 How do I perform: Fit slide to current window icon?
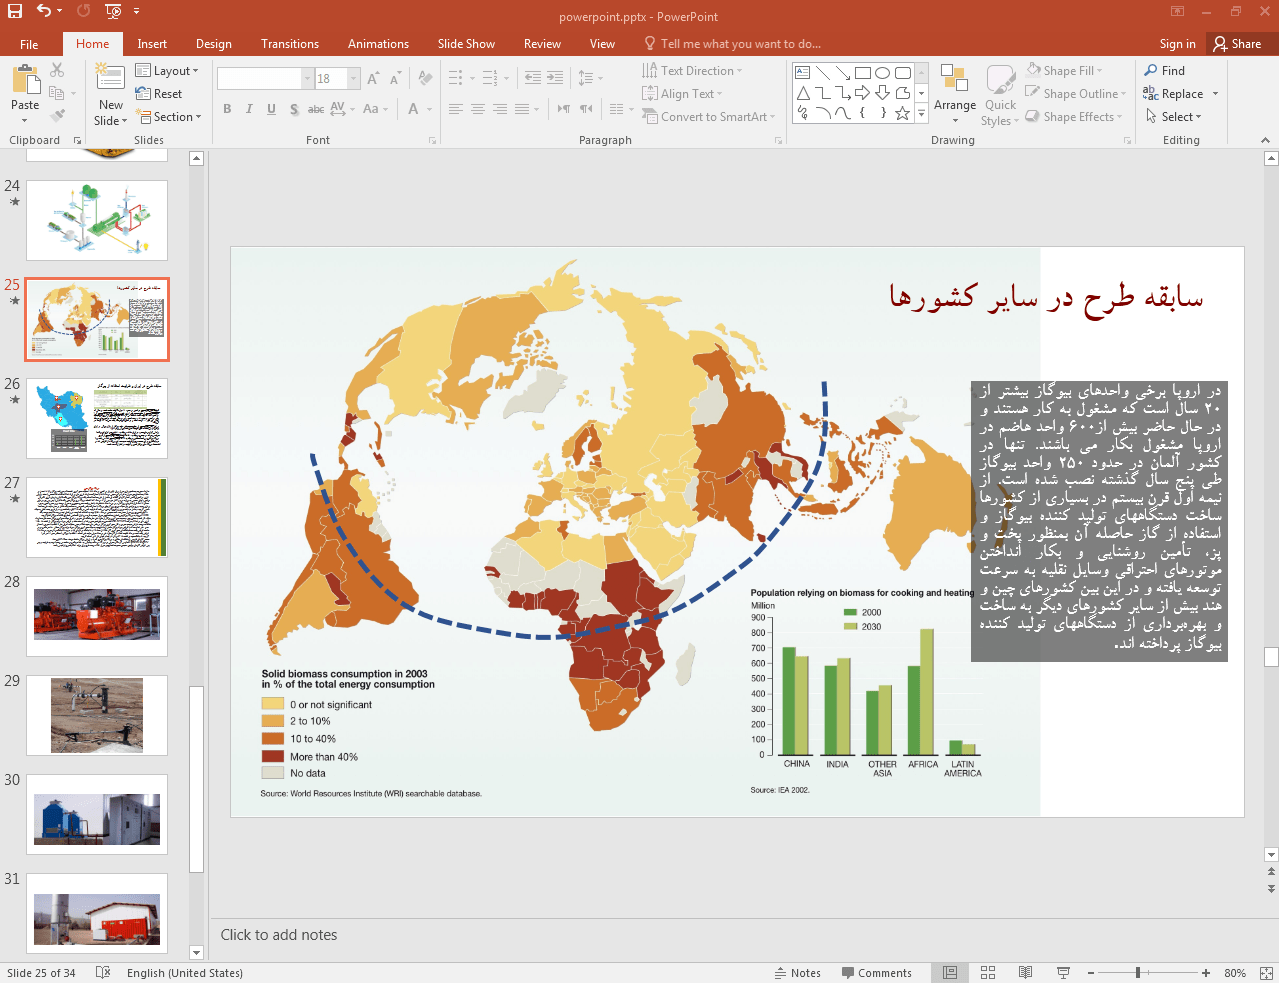tap(1265, 973)
